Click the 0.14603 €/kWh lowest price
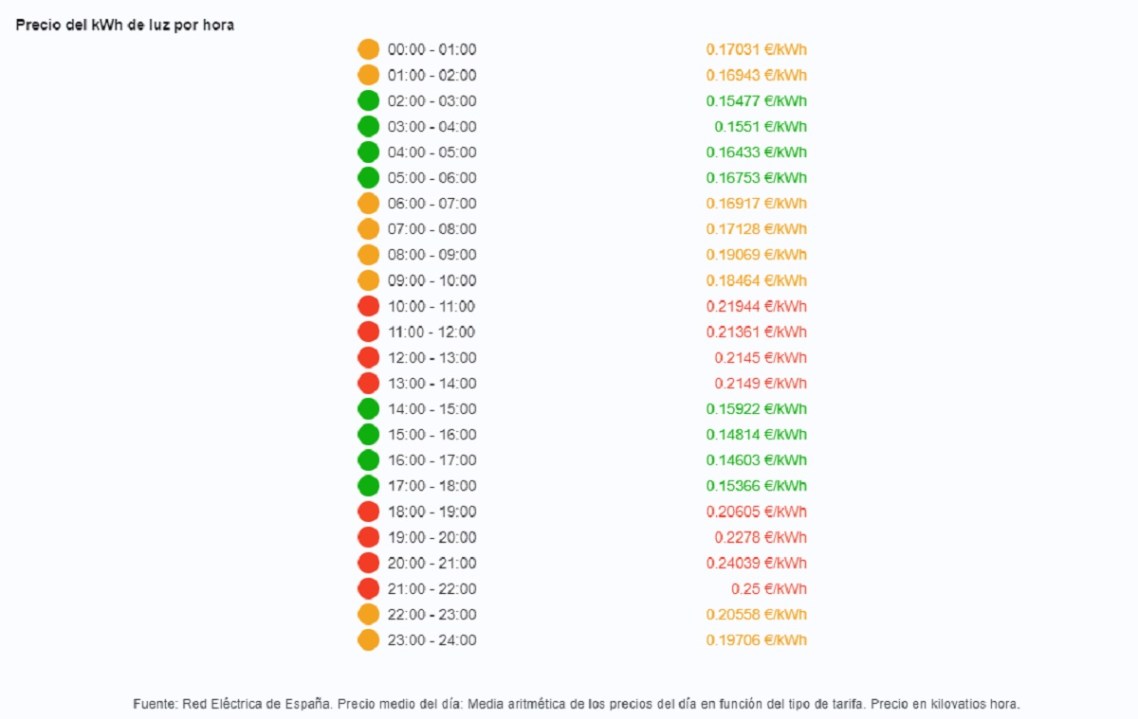This screenshot has height=719, width=1138. [x=756, y=460]
